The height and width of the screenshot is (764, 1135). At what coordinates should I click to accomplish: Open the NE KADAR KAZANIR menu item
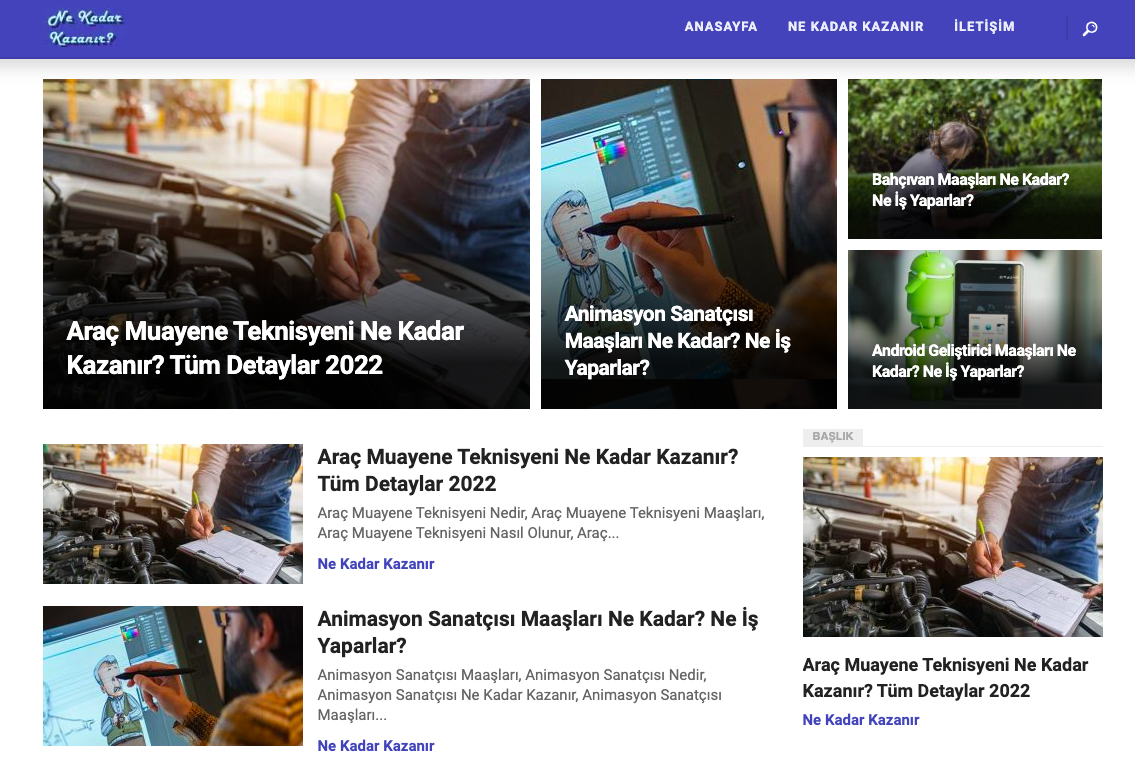pos(855,27)
